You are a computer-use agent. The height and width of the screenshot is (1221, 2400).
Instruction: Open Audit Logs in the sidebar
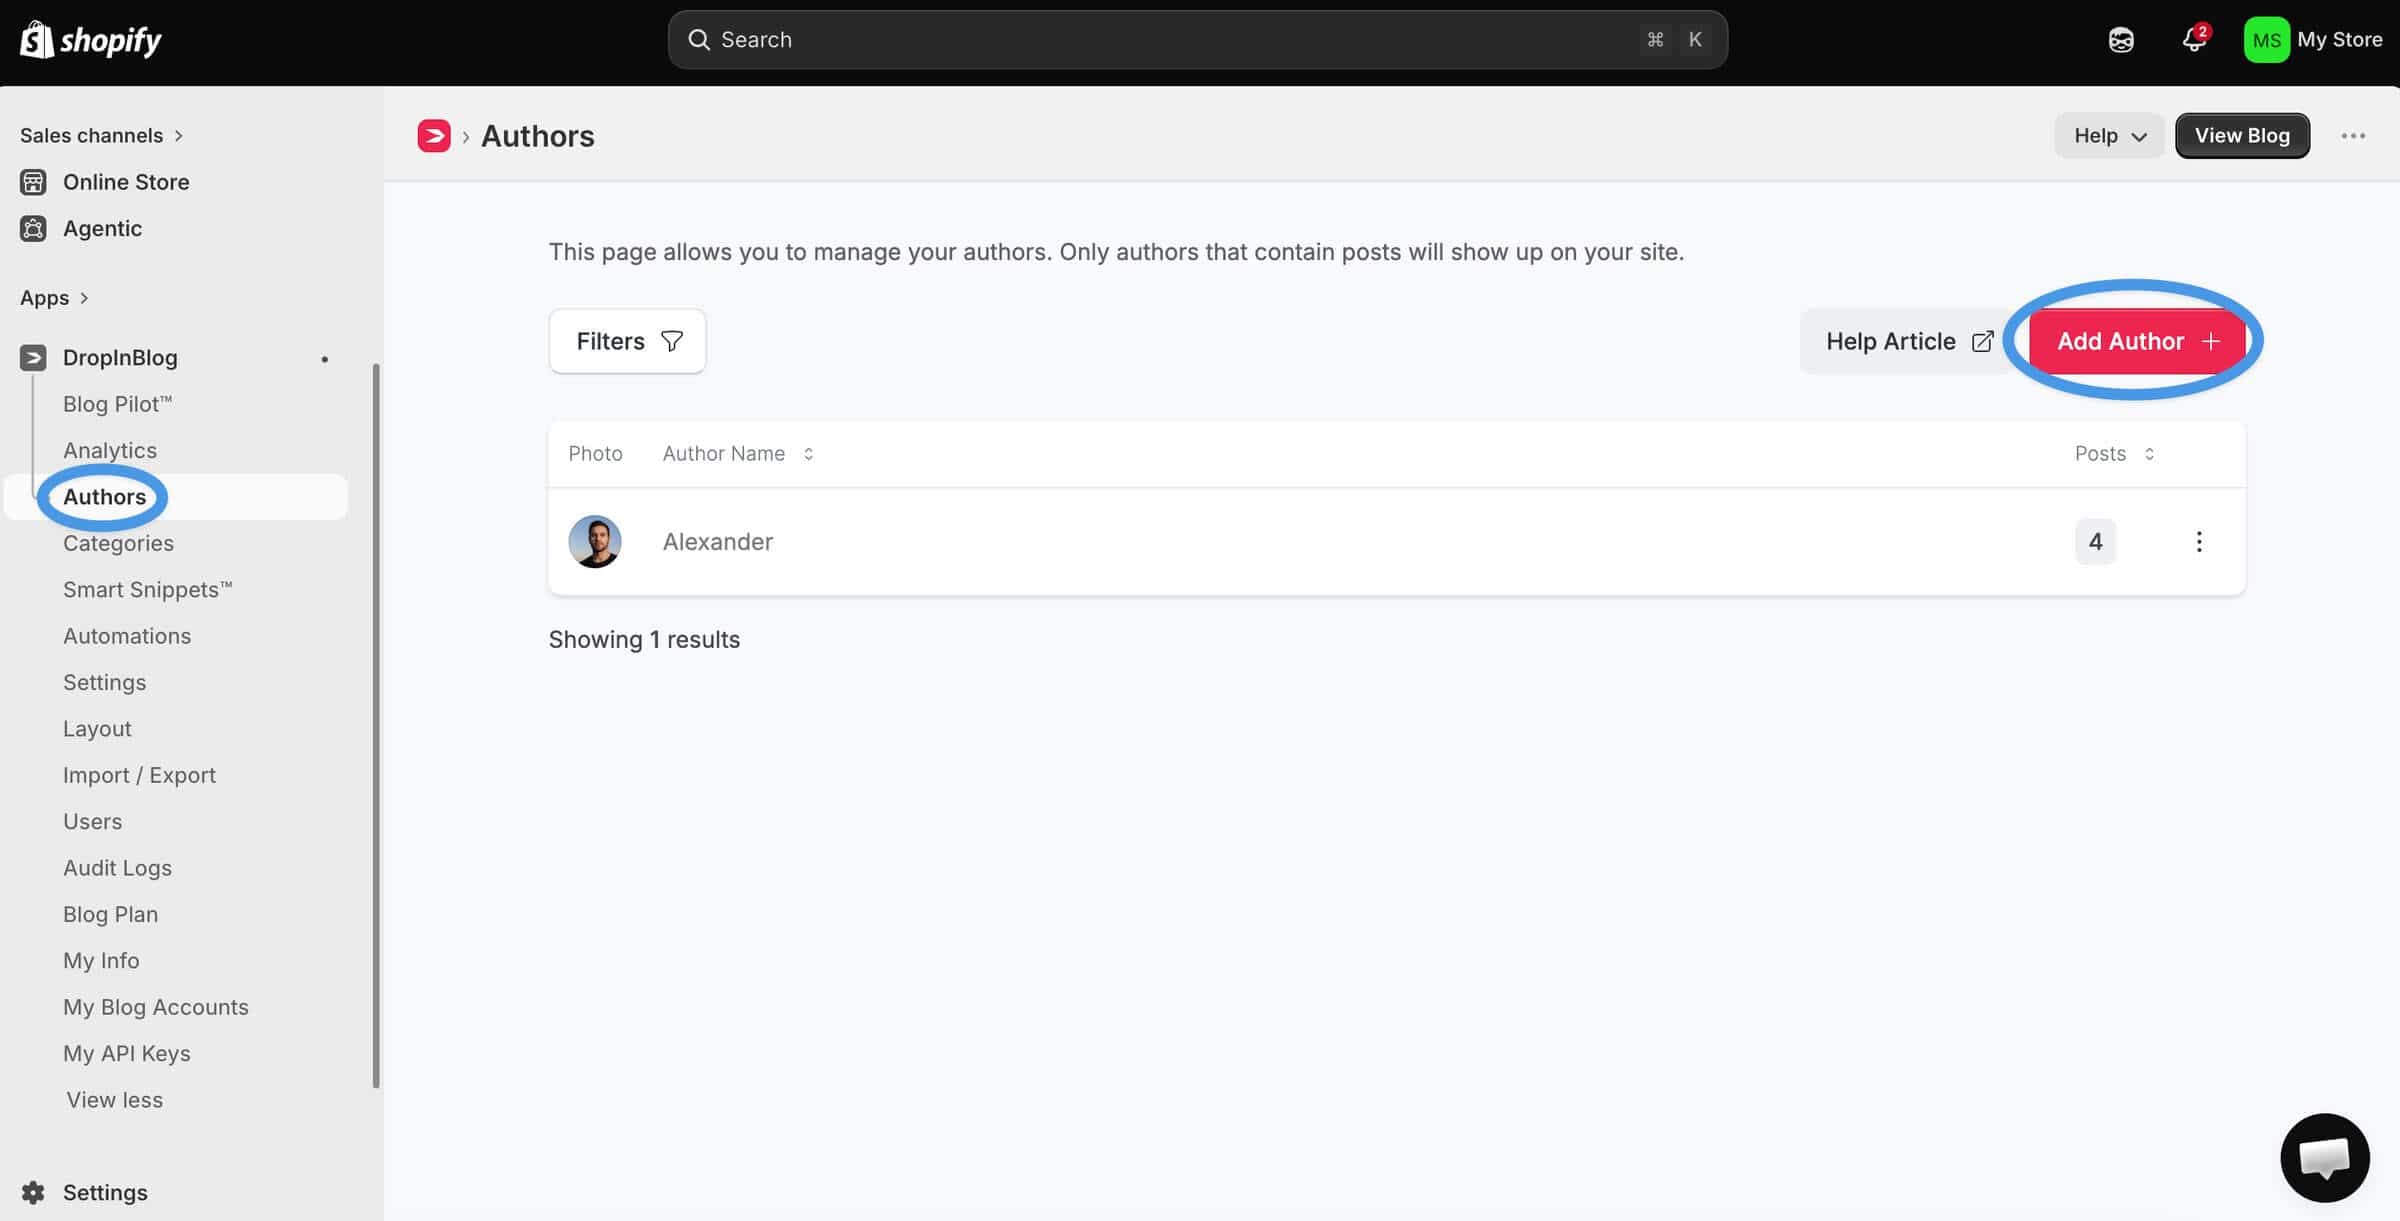point(117,868)
